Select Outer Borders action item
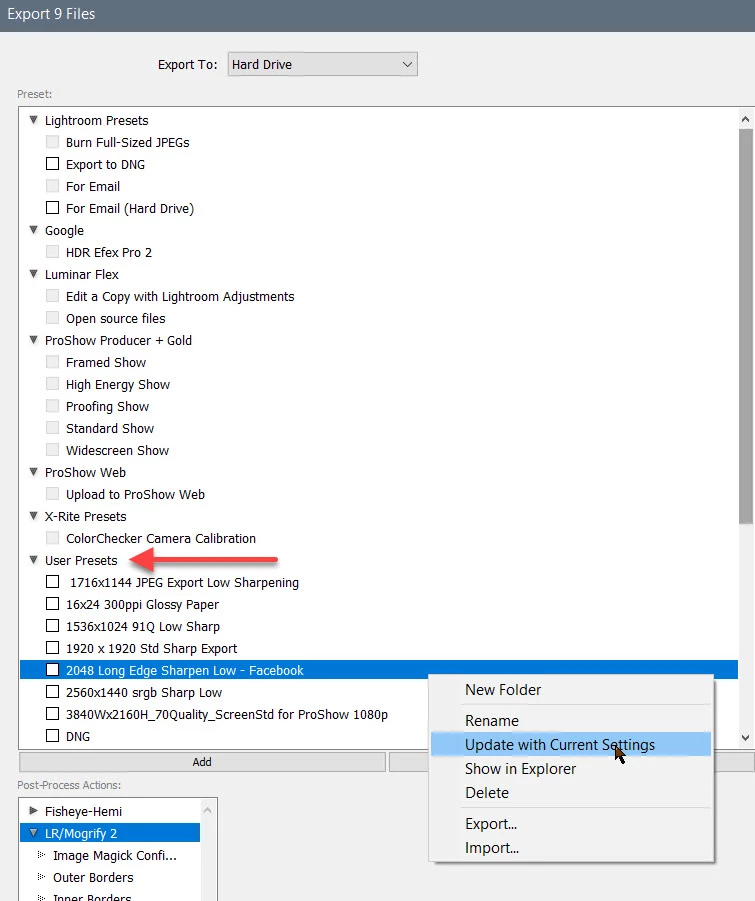This screenshot has width=755, height=901. pos(93,877)
